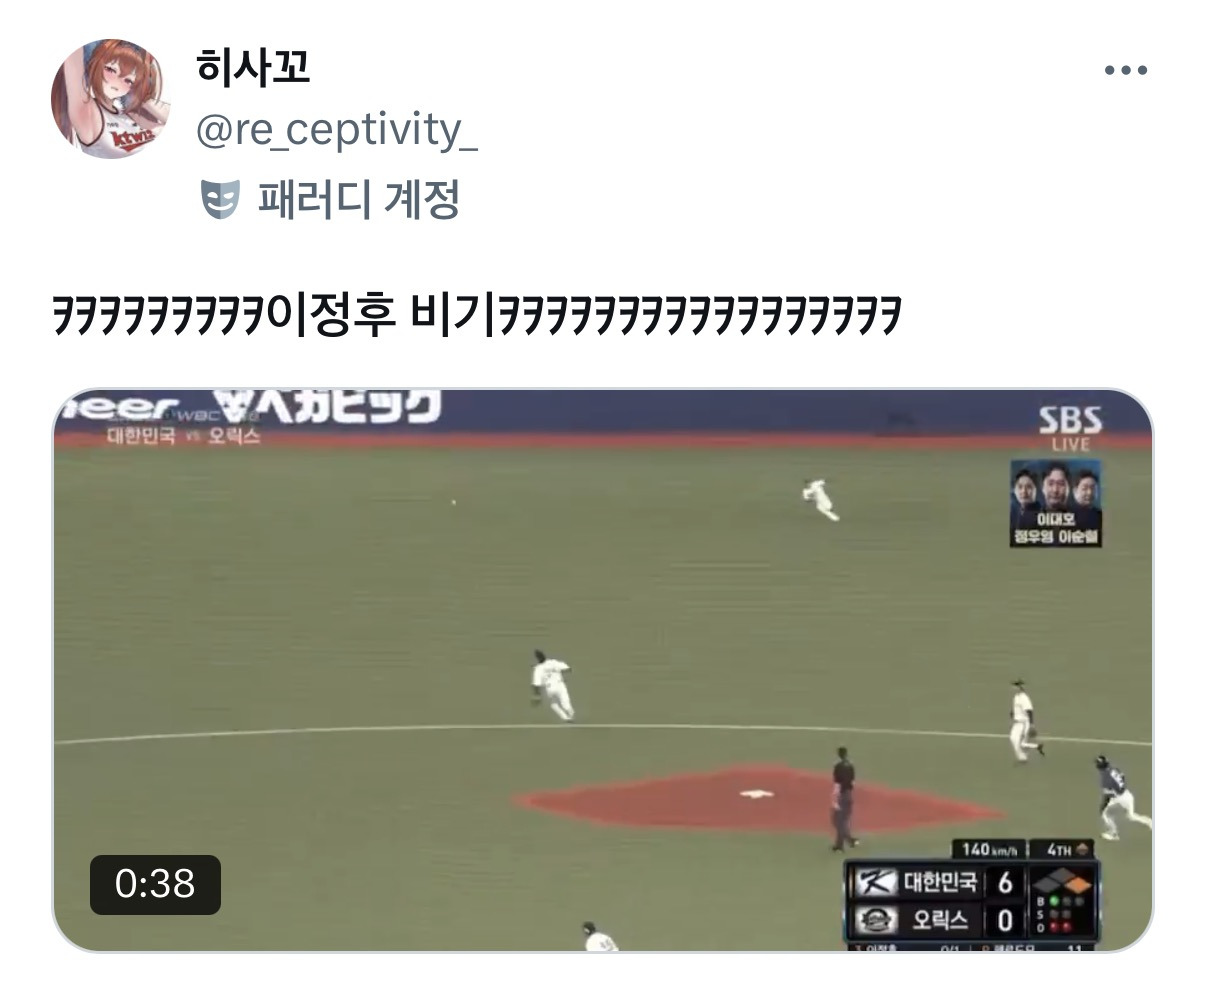Select the tweet text mentioning 이정후
1206x985 pixels.
[x=477, y=315]
